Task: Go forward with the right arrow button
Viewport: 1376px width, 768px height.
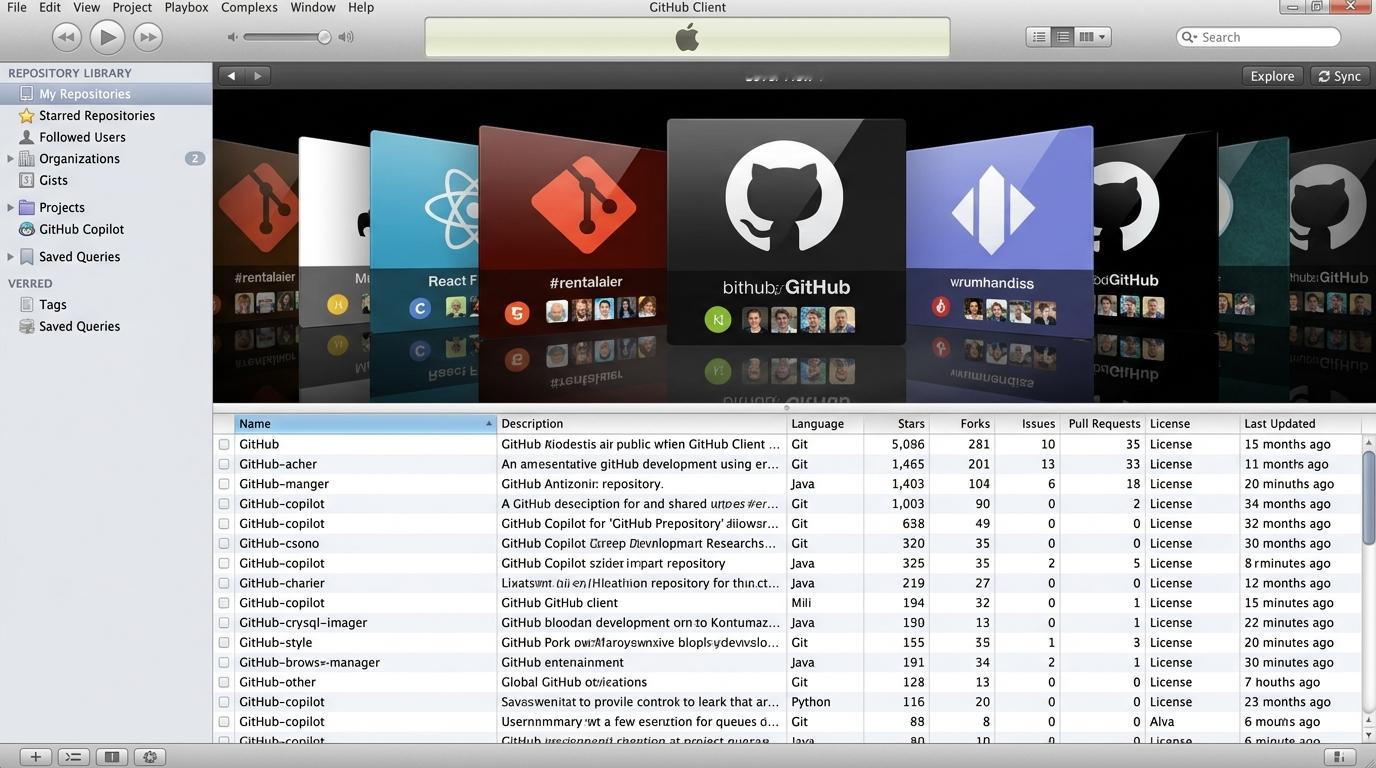Action: tap(257, 76)
